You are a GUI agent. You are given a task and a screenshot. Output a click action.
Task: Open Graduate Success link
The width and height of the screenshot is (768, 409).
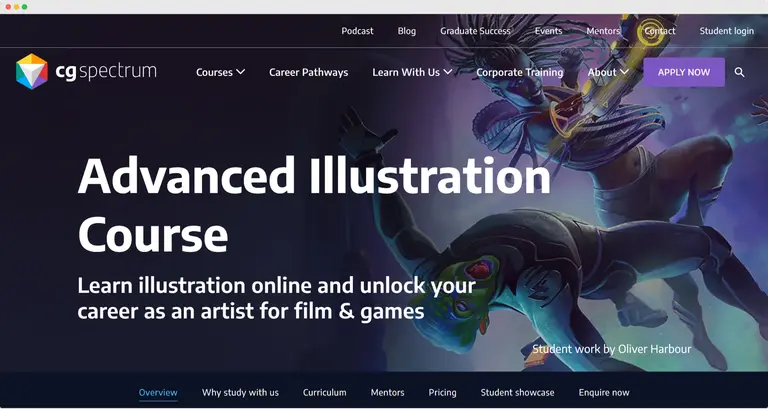[475, 31]
